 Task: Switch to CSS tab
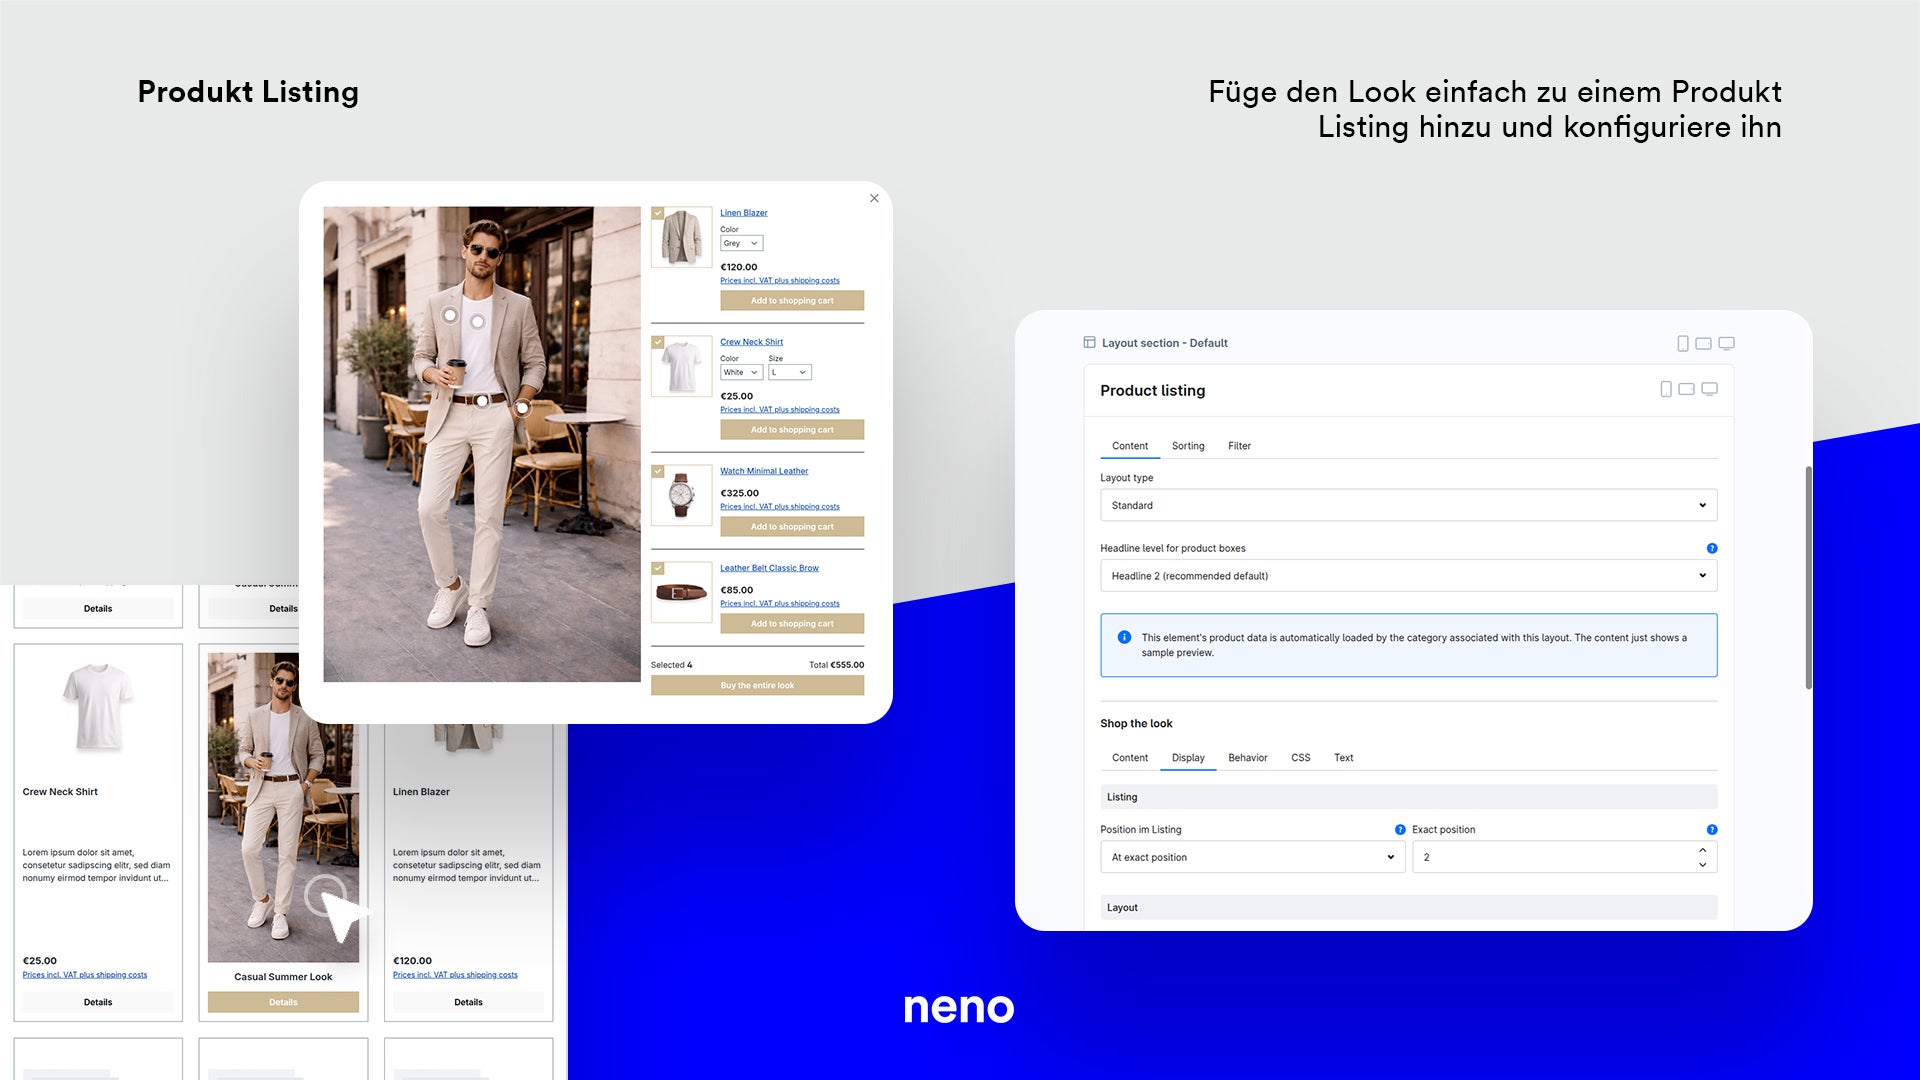tap(1300, 758)
